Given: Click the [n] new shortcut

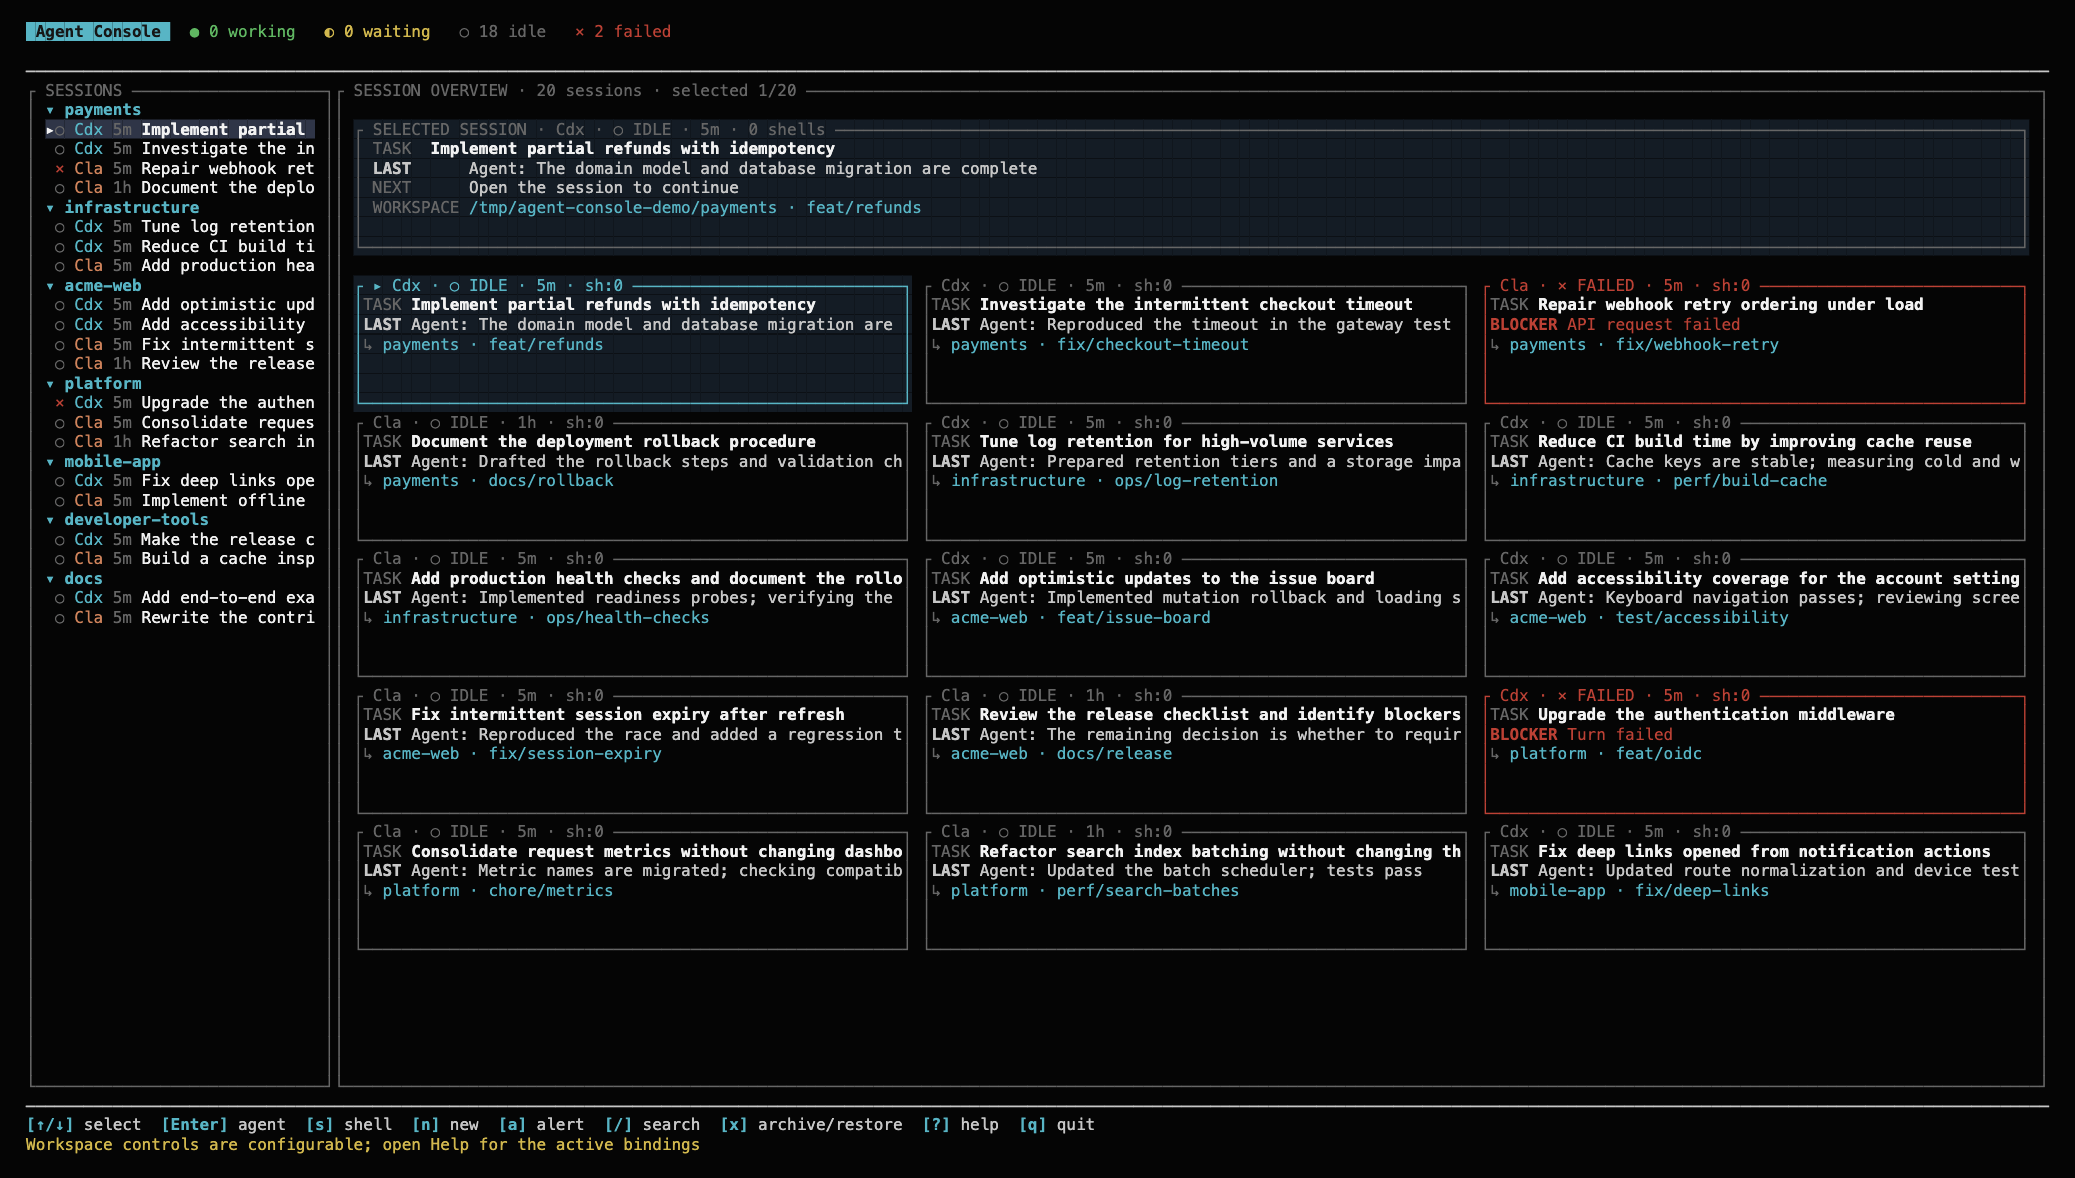Looking at the screenshot, I should [445, 1125].
